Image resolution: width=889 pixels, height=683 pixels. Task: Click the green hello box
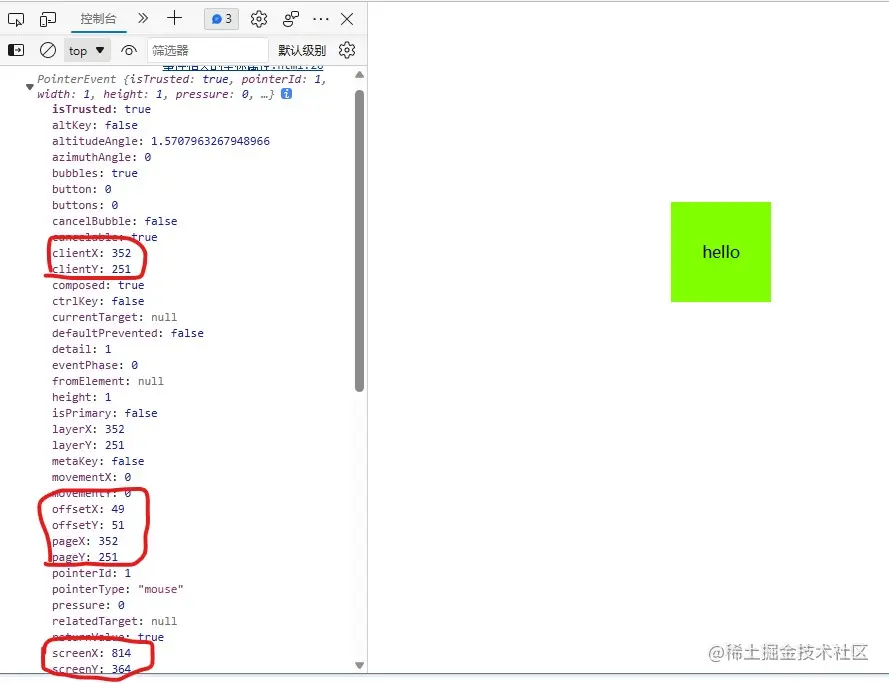(721, 252)
